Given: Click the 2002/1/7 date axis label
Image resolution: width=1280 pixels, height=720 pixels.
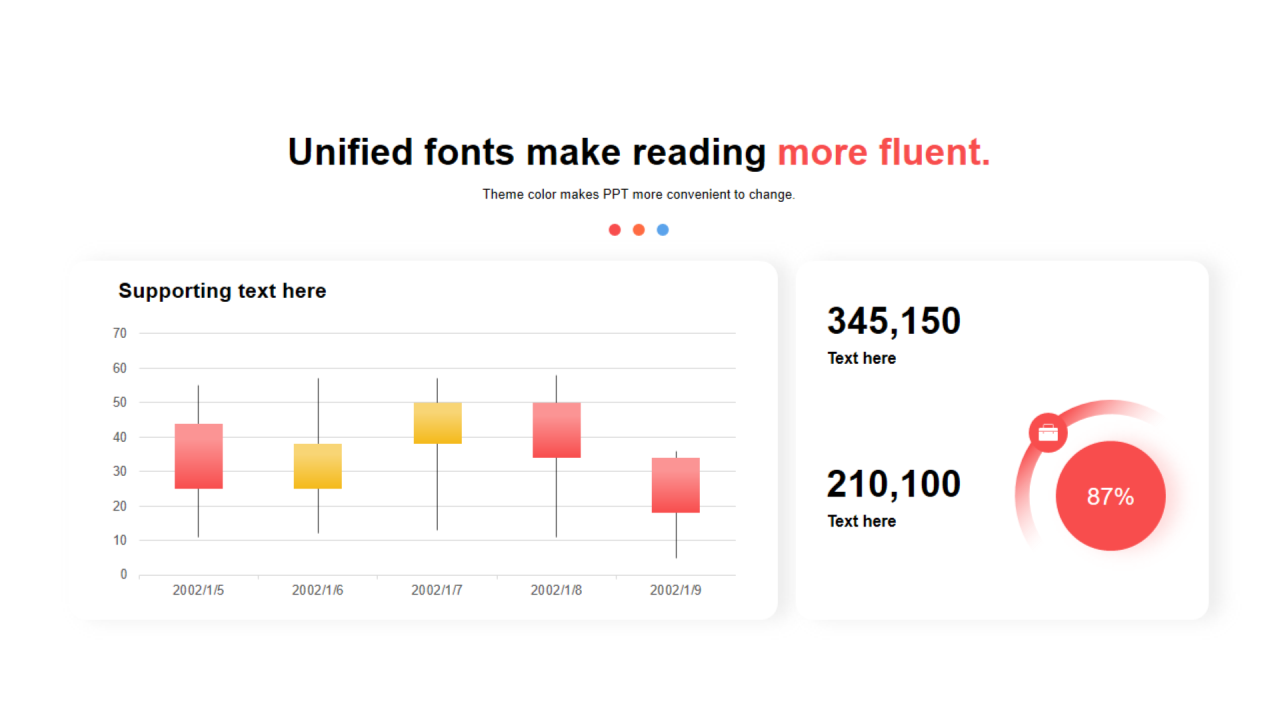Looking at the screenshot, I should point(437,590).
